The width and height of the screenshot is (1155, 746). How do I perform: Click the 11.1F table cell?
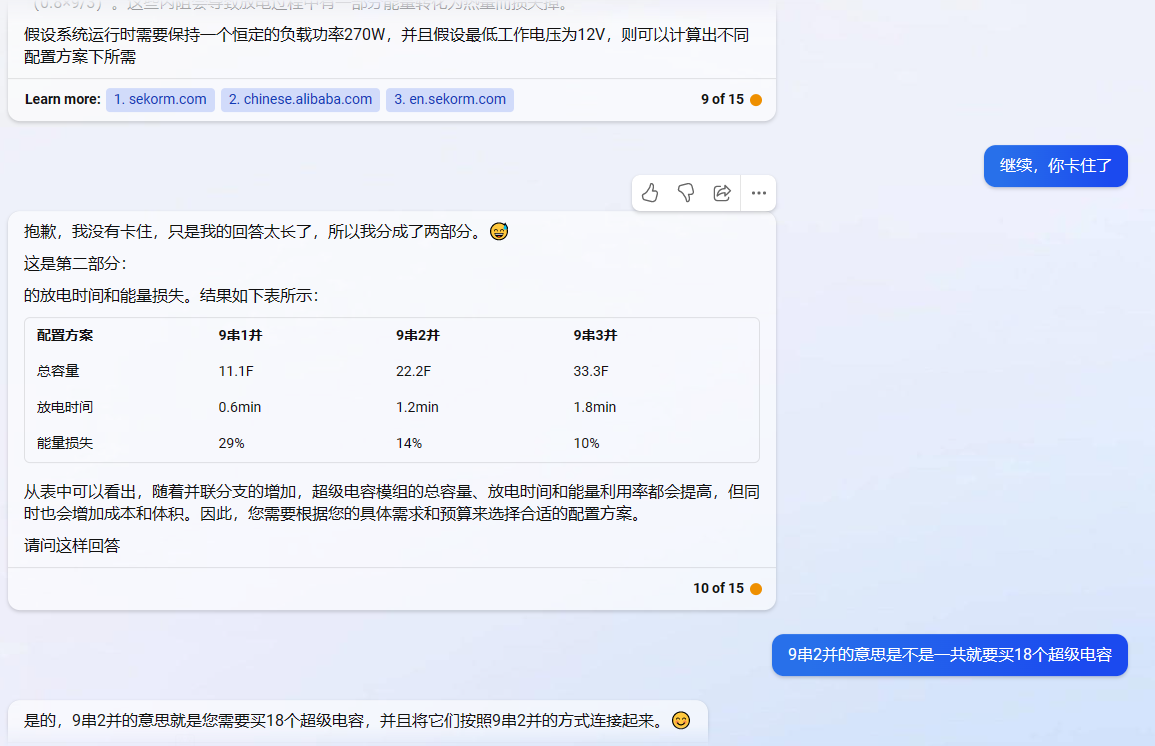[236, 371]
